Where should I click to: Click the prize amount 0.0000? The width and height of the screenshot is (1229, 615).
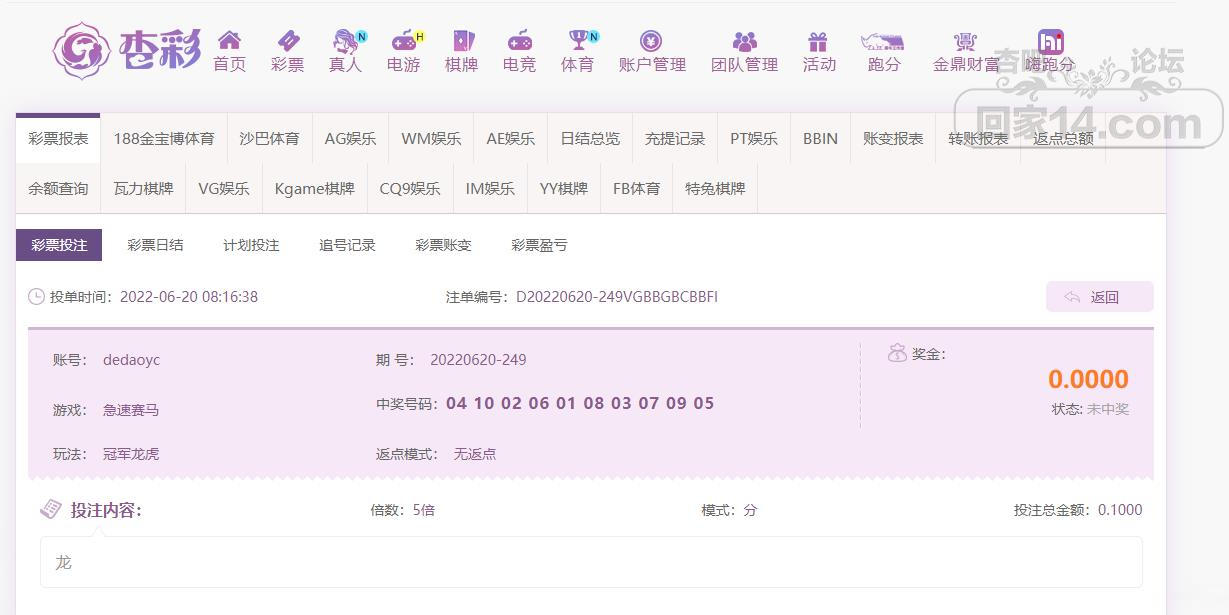click(x=1088, y=380)
